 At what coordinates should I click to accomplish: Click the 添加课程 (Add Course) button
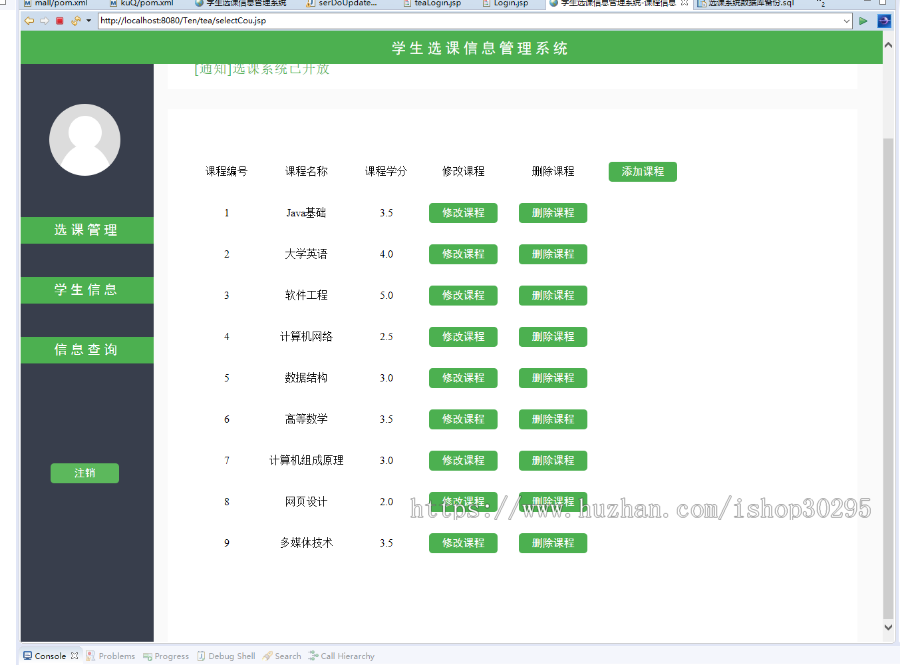642,171
